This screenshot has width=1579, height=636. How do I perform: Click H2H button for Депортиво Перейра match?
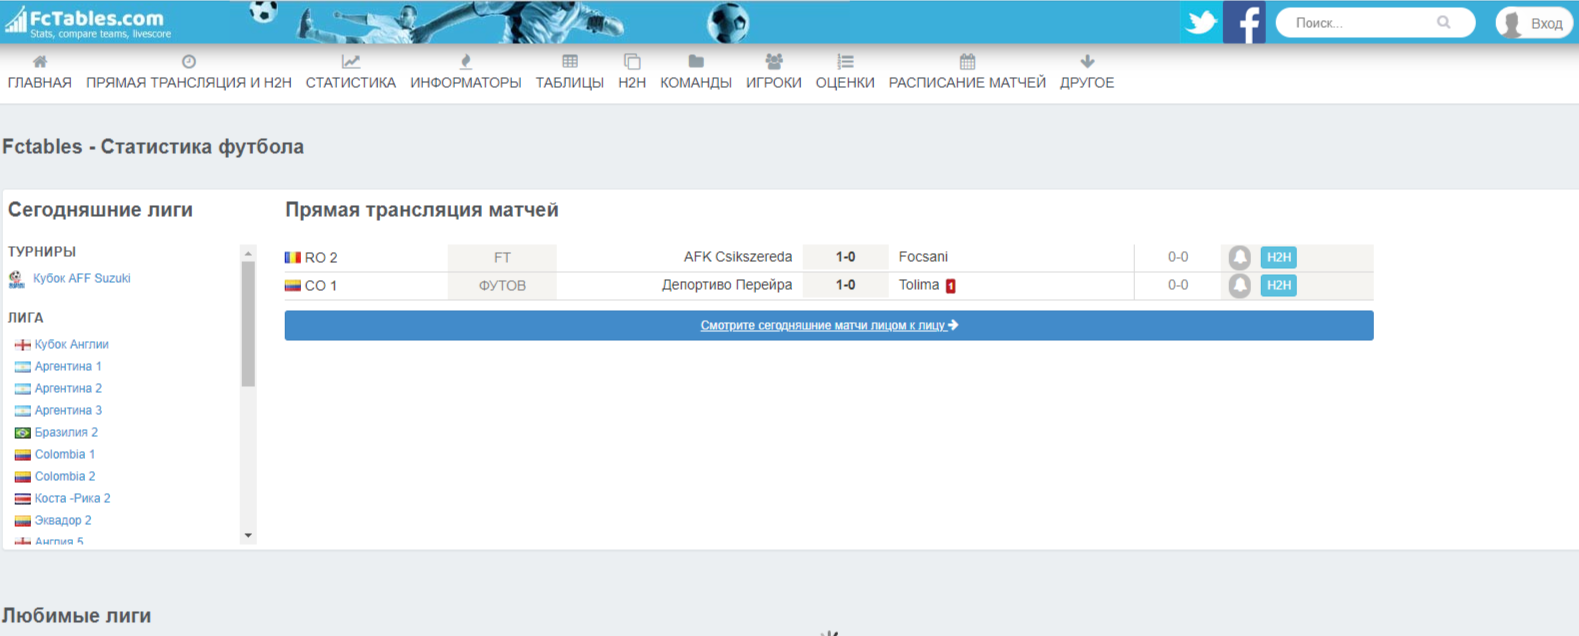coord(1278,285)
